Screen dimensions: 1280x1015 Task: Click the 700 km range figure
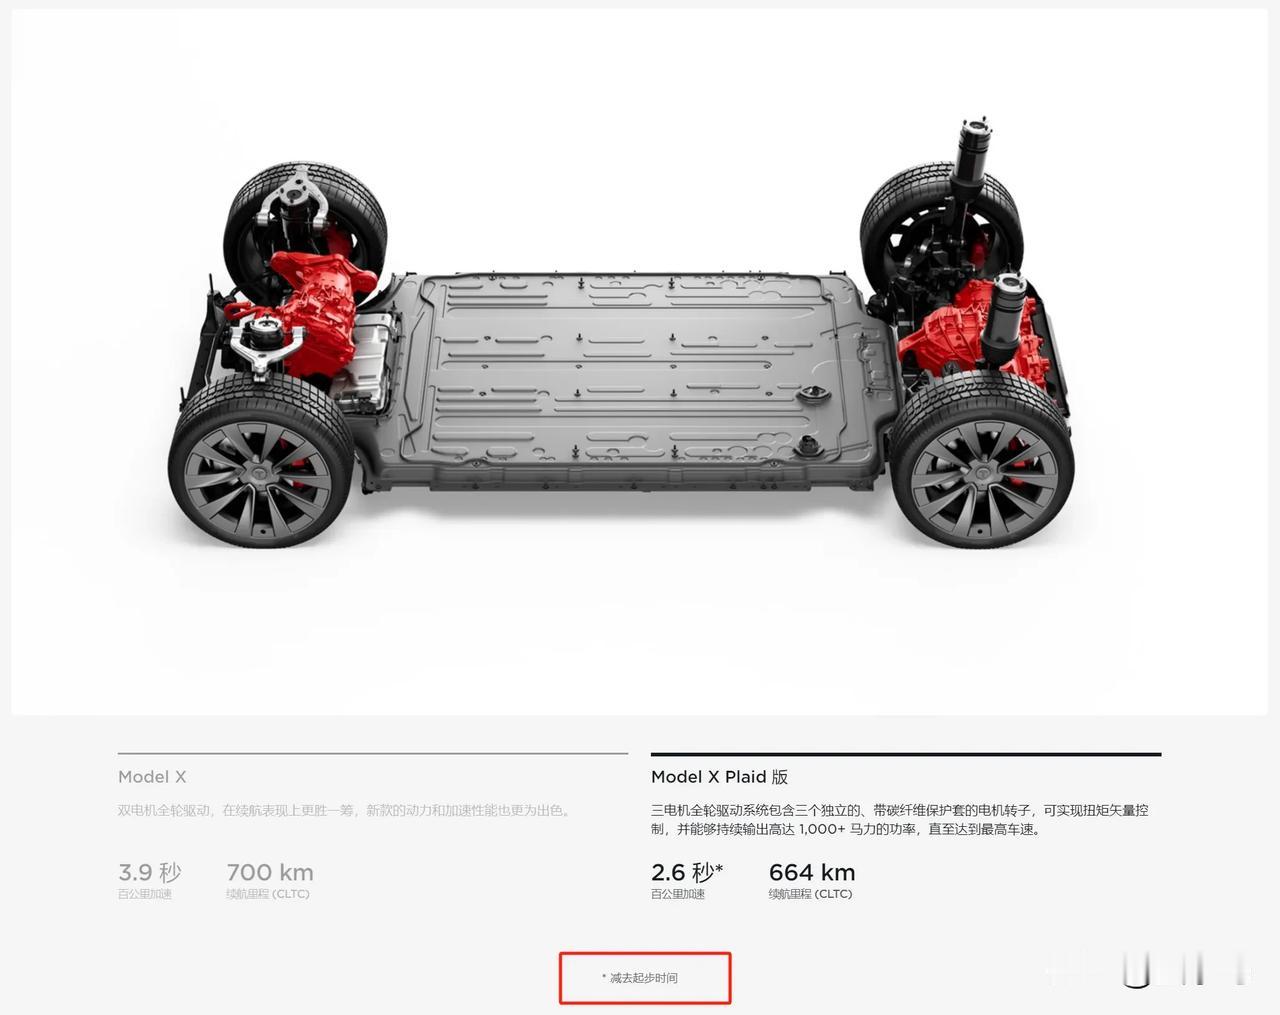click(270, 872)
